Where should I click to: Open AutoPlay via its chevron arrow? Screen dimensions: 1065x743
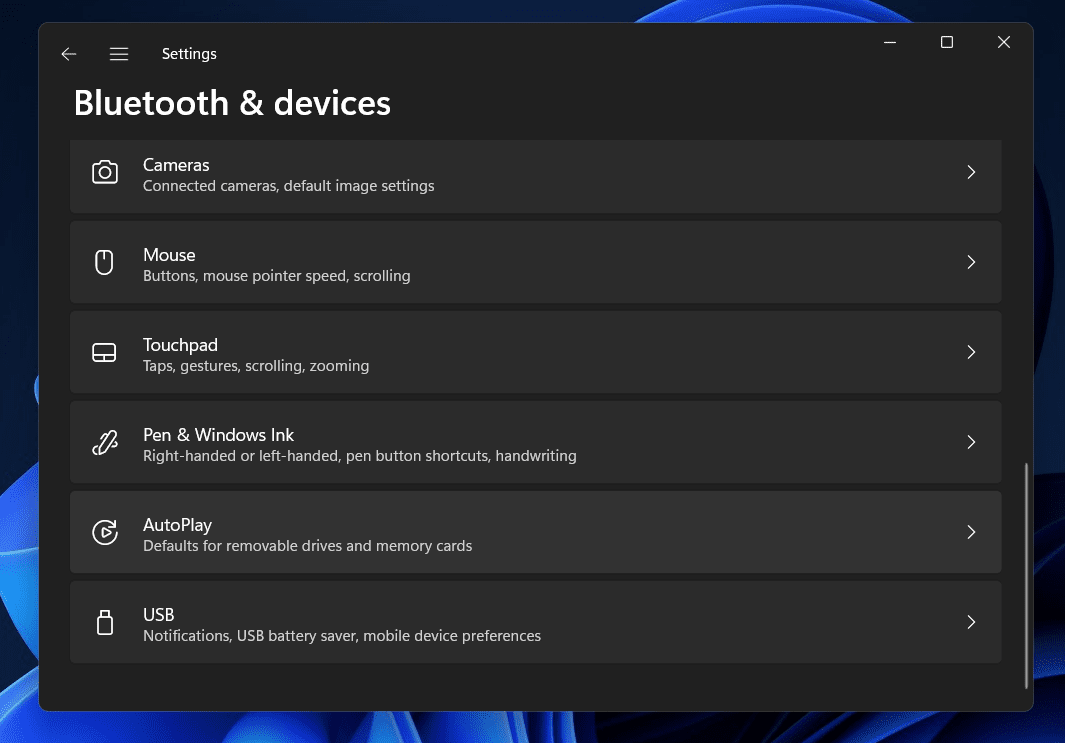click(x=971, y=532)
